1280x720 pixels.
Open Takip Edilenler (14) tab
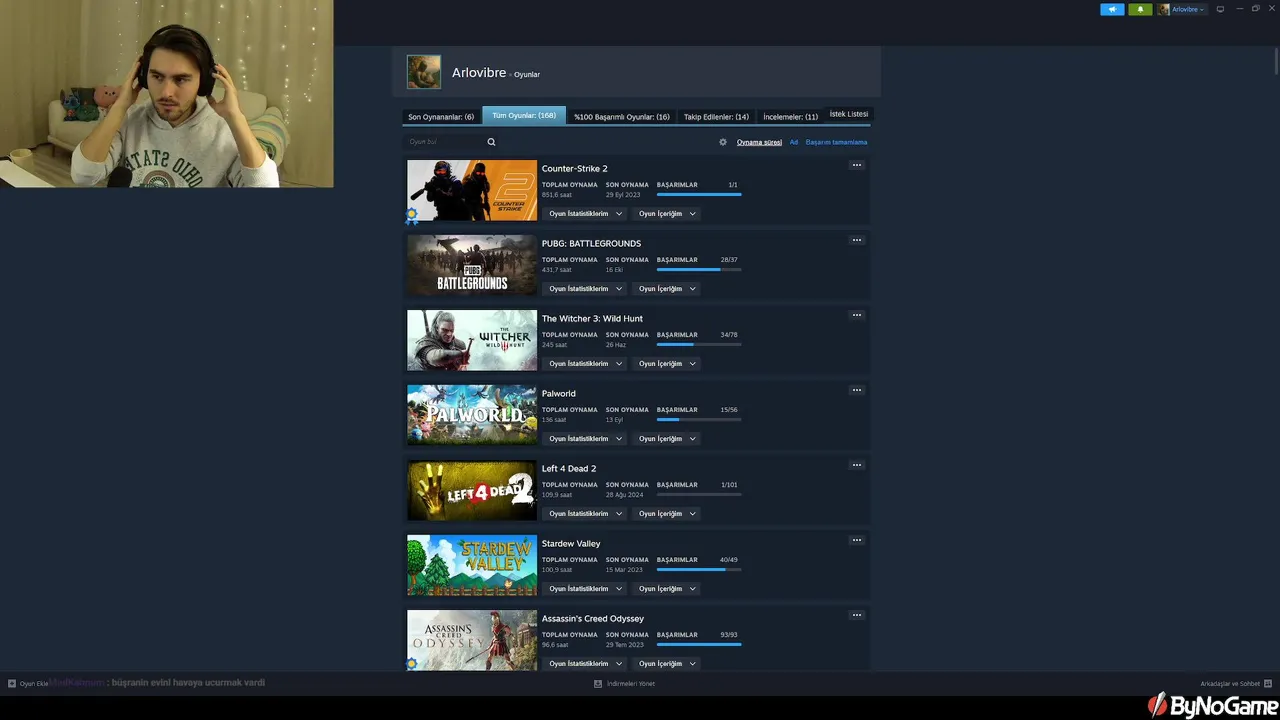pos(716,116)
